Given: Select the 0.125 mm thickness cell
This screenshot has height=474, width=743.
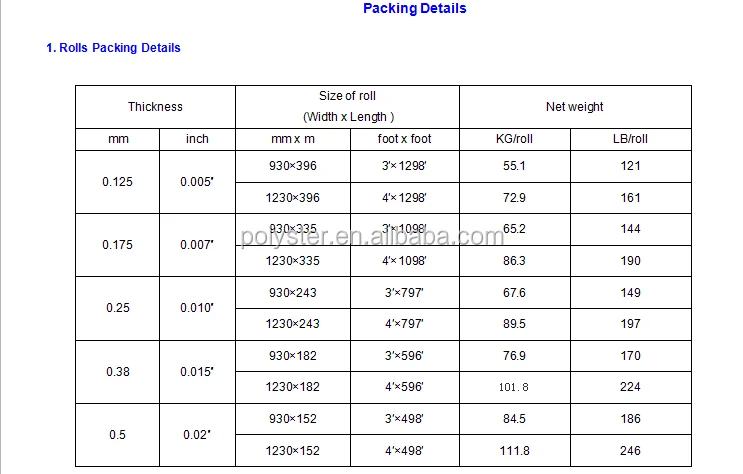Looking at the screenshot, I should [x=117, y=182].
